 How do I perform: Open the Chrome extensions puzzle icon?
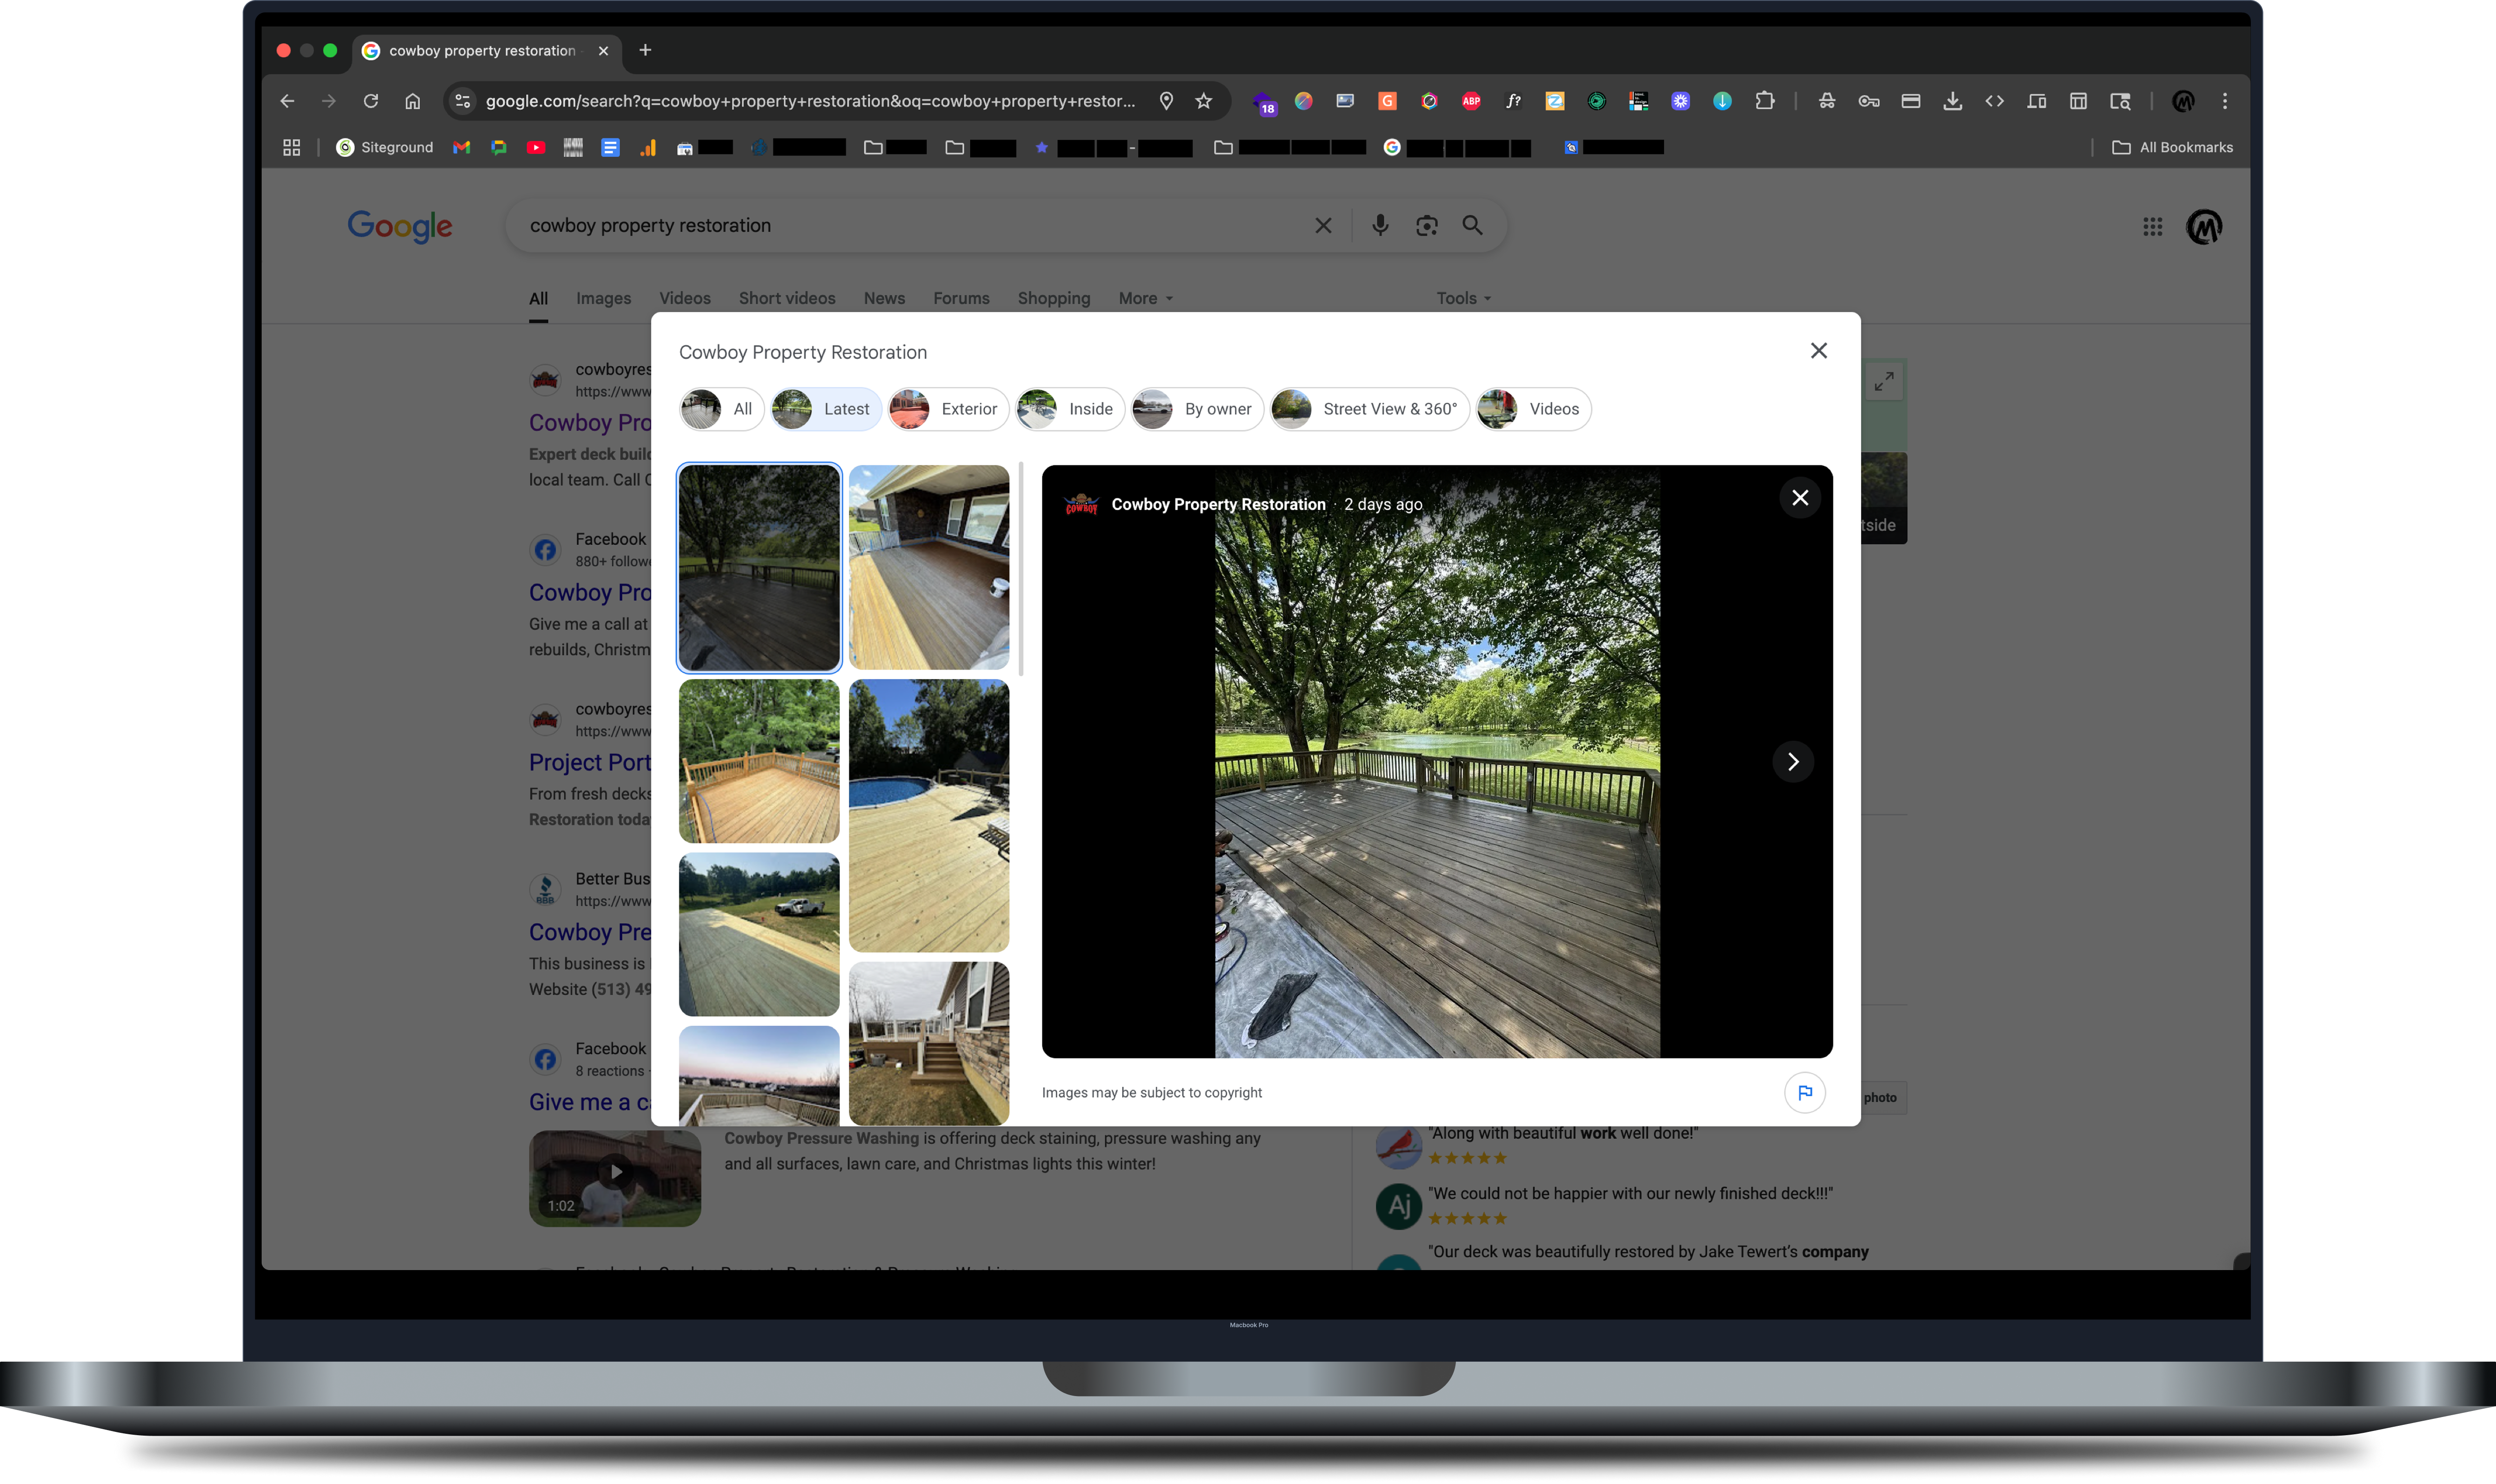[x=1764, y=101]
